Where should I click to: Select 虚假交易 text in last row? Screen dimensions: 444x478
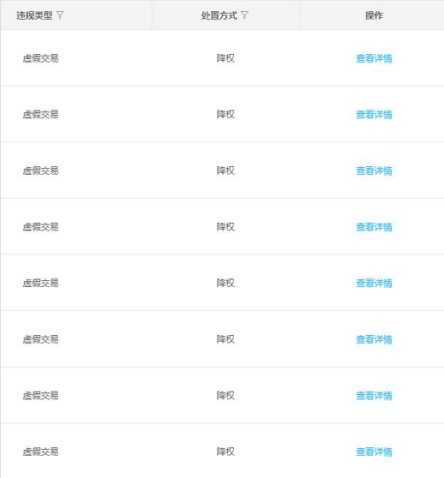pos(40,452)
